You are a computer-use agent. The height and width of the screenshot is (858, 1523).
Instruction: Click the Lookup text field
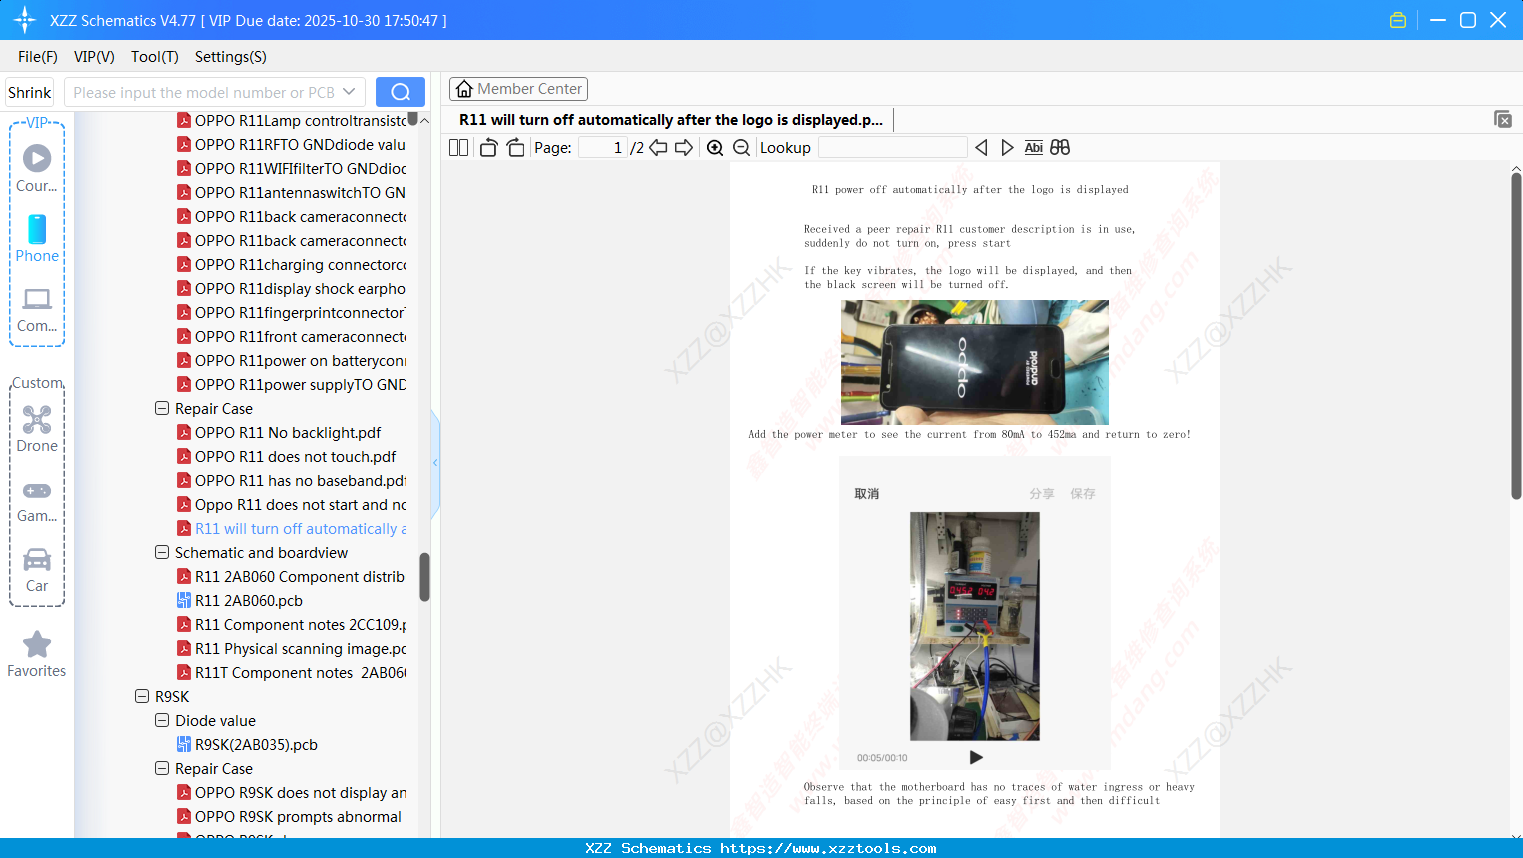893,148
